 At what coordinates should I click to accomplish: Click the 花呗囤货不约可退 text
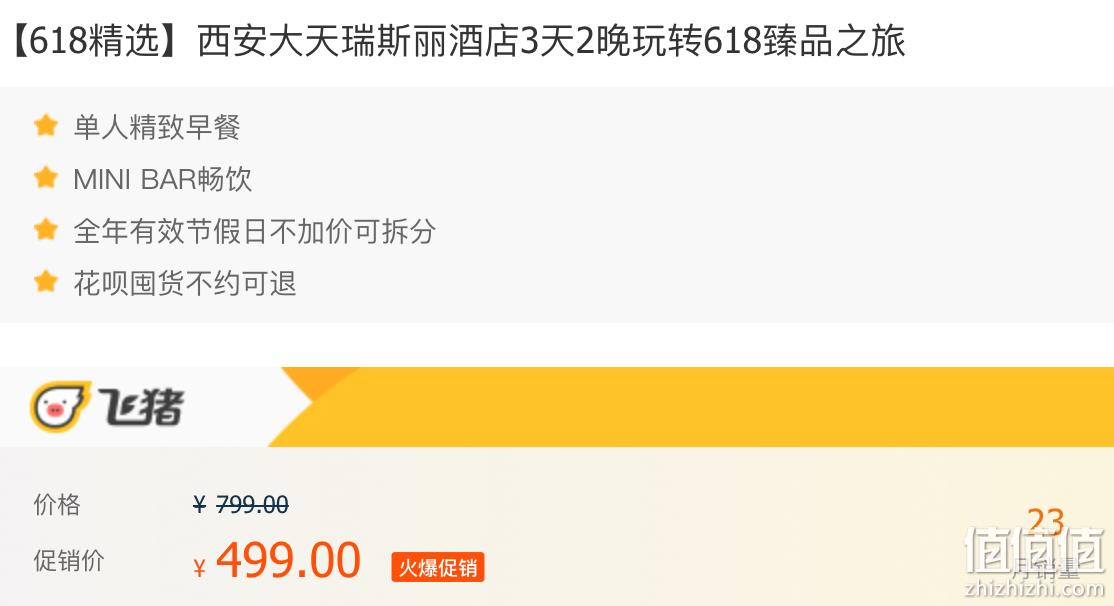185,283
